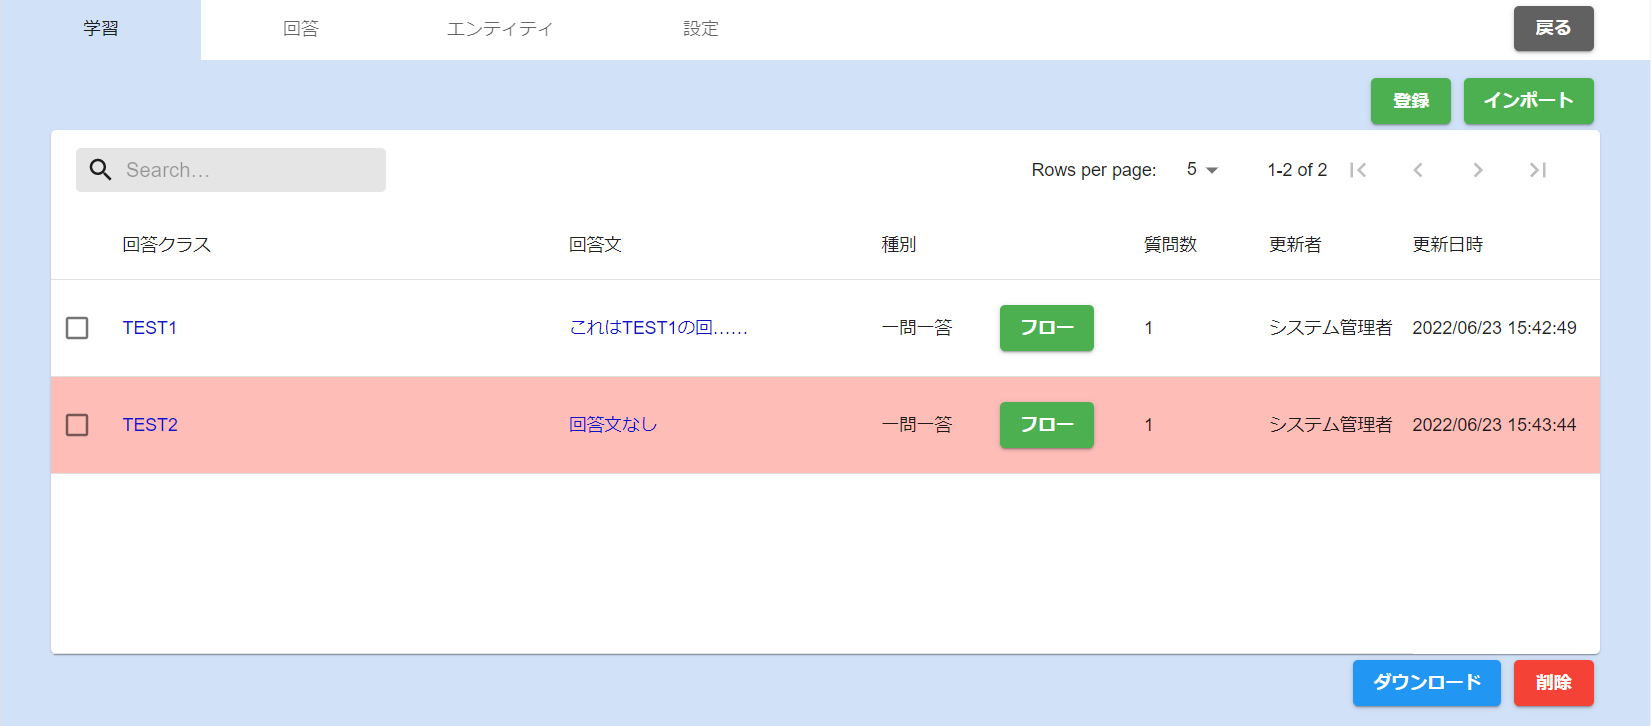This screenshot has height=726, width=1651.
Task: Open the TEST1 answer class link
Action: [150, 328]
